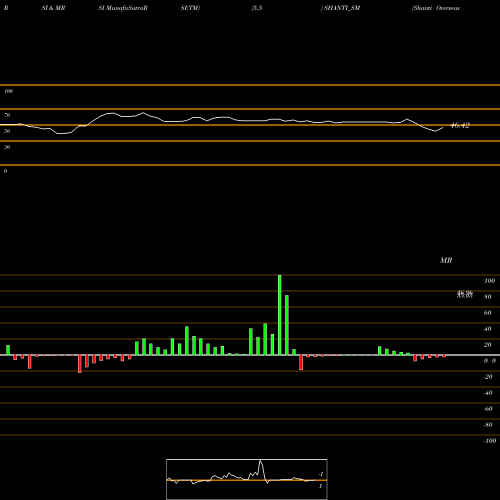500x500 pixels.
Task: Click the MR axis label -20
Action: tap(488, 377)
